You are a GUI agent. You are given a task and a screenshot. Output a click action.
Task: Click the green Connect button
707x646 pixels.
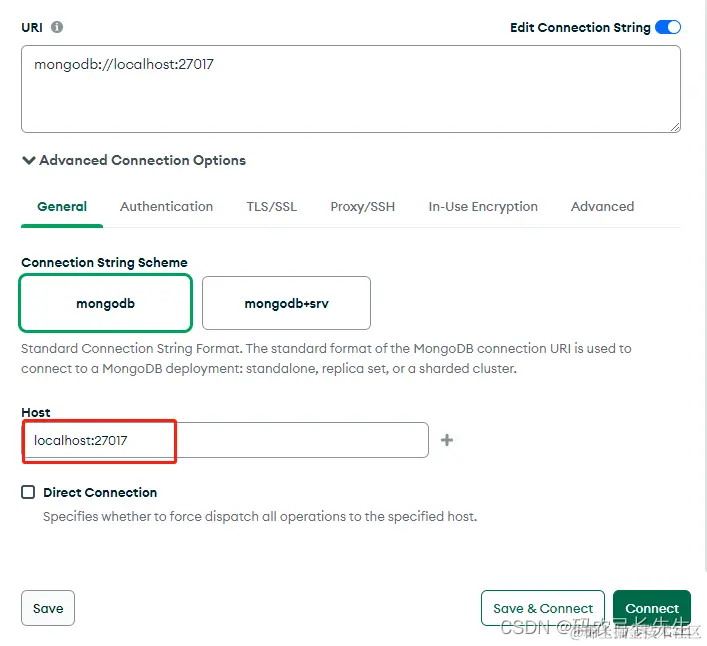coord(652,608)
